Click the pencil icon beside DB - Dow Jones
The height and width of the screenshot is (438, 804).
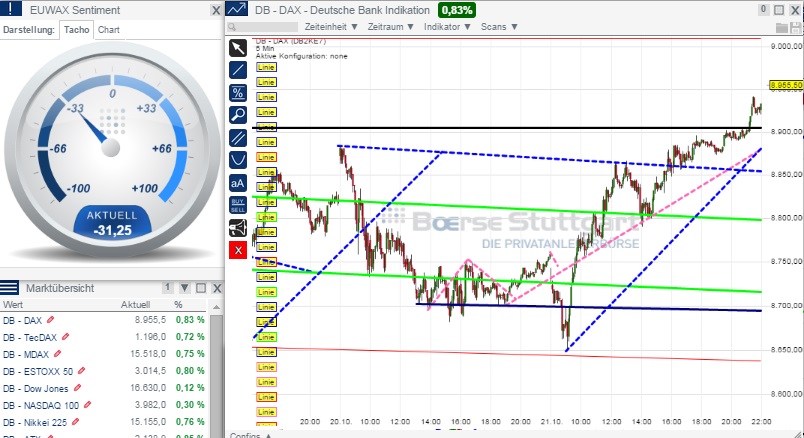pos(77,388)
